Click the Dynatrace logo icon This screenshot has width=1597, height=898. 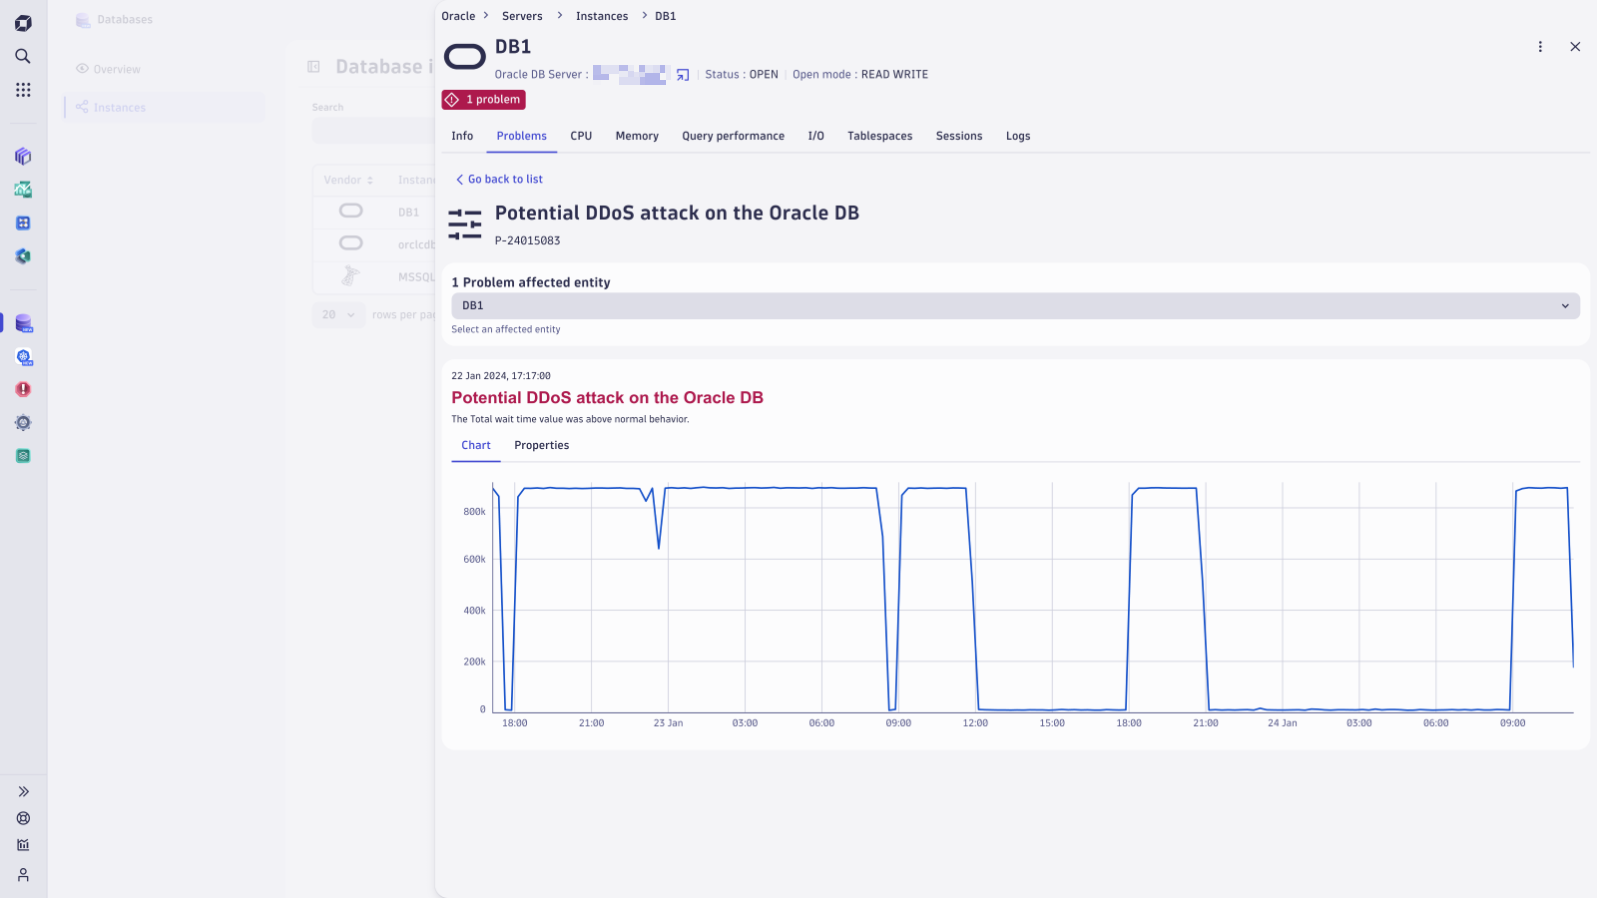point(23,23)
